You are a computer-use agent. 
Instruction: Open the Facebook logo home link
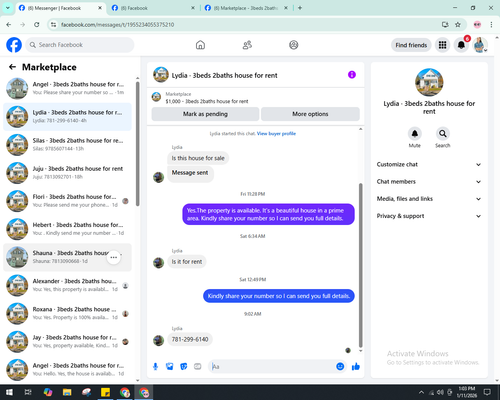click(14, 45)
